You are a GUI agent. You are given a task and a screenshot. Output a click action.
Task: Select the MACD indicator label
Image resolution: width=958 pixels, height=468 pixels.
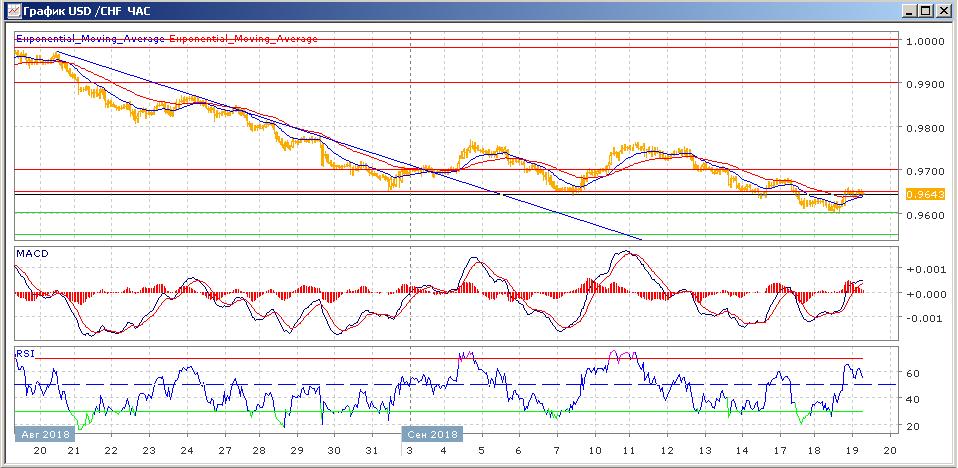click(30, 254)
